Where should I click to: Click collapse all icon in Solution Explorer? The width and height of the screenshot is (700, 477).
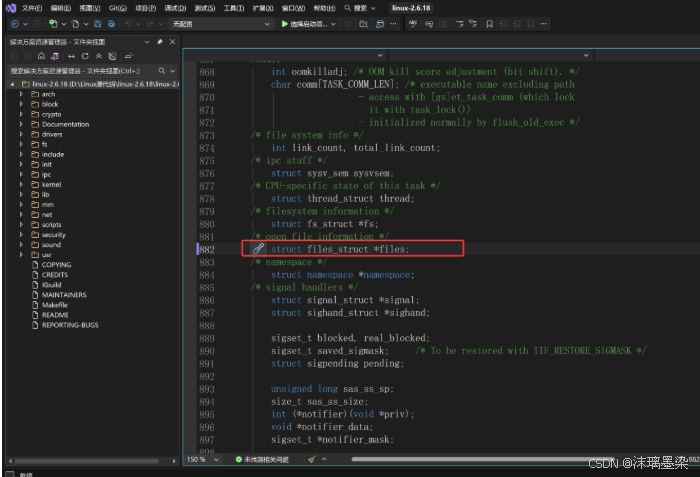(99, 56)
